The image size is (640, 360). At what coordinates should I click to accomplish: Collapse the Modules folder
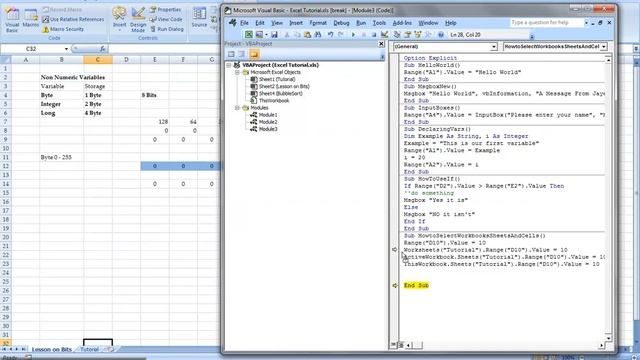click(x=237, y=108)
